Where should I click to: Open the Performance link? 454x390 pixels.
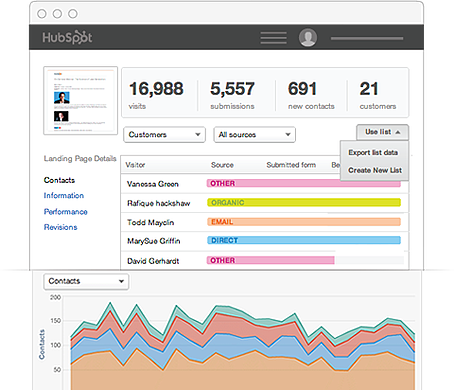coord(66,212)
